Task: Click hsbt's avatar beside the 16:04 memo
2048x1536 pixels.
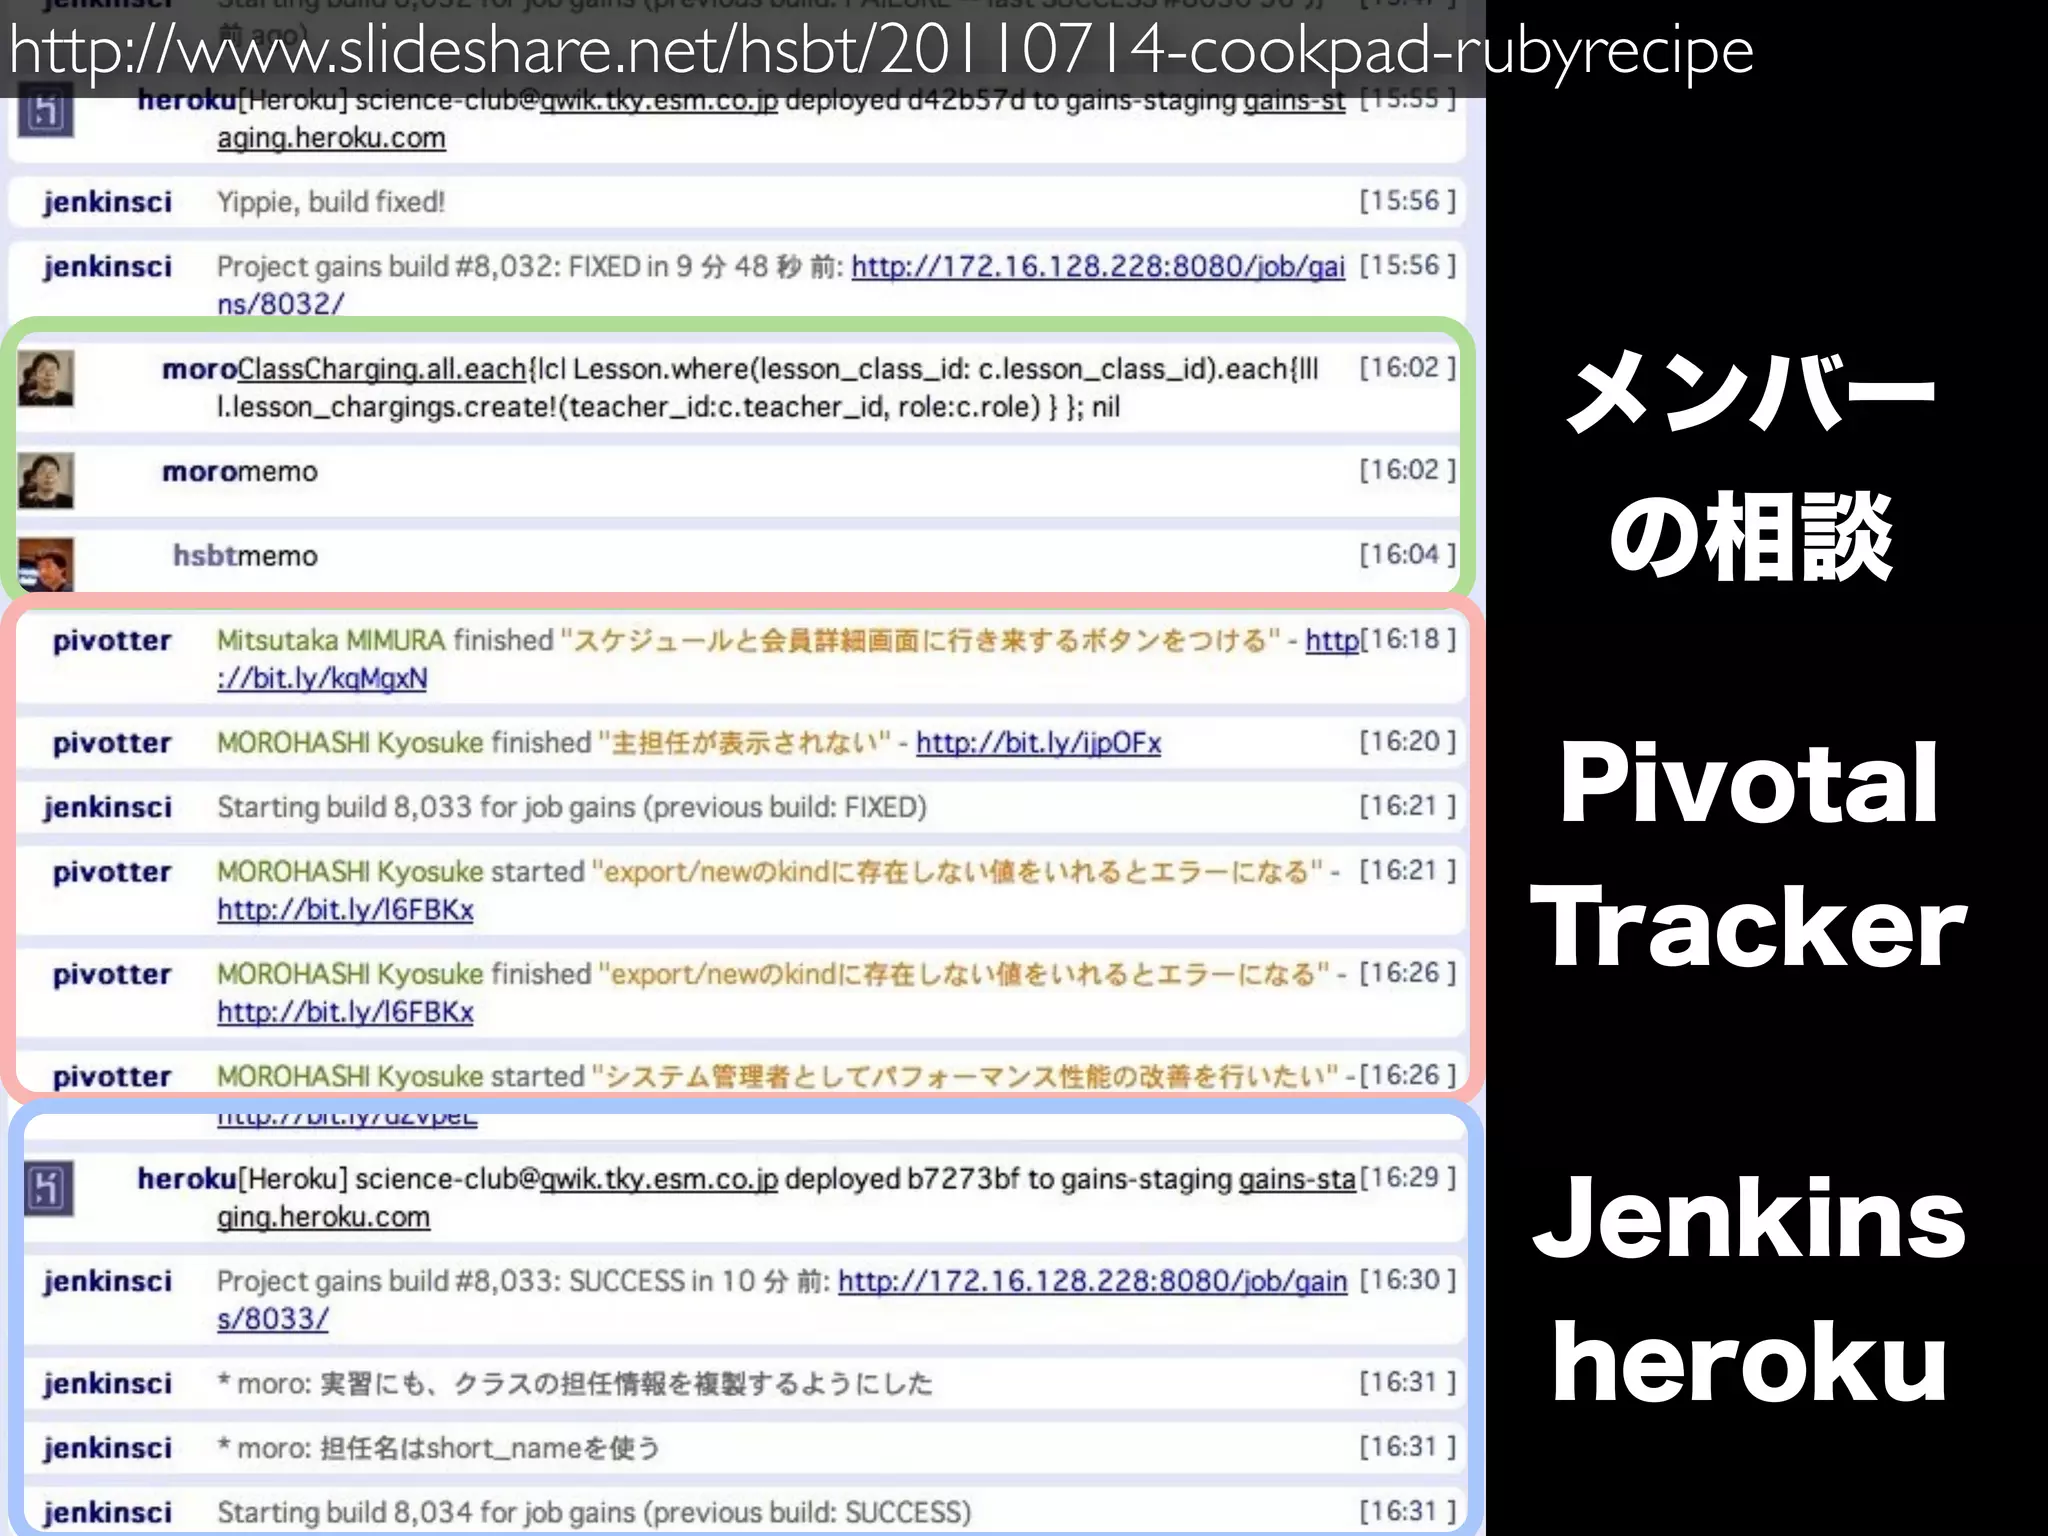Action: (x=46, y=564)
